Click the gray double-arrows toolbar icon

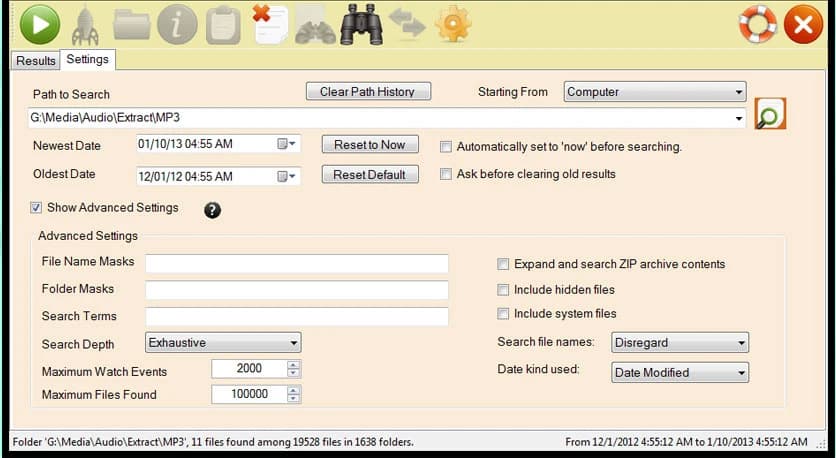407,23
